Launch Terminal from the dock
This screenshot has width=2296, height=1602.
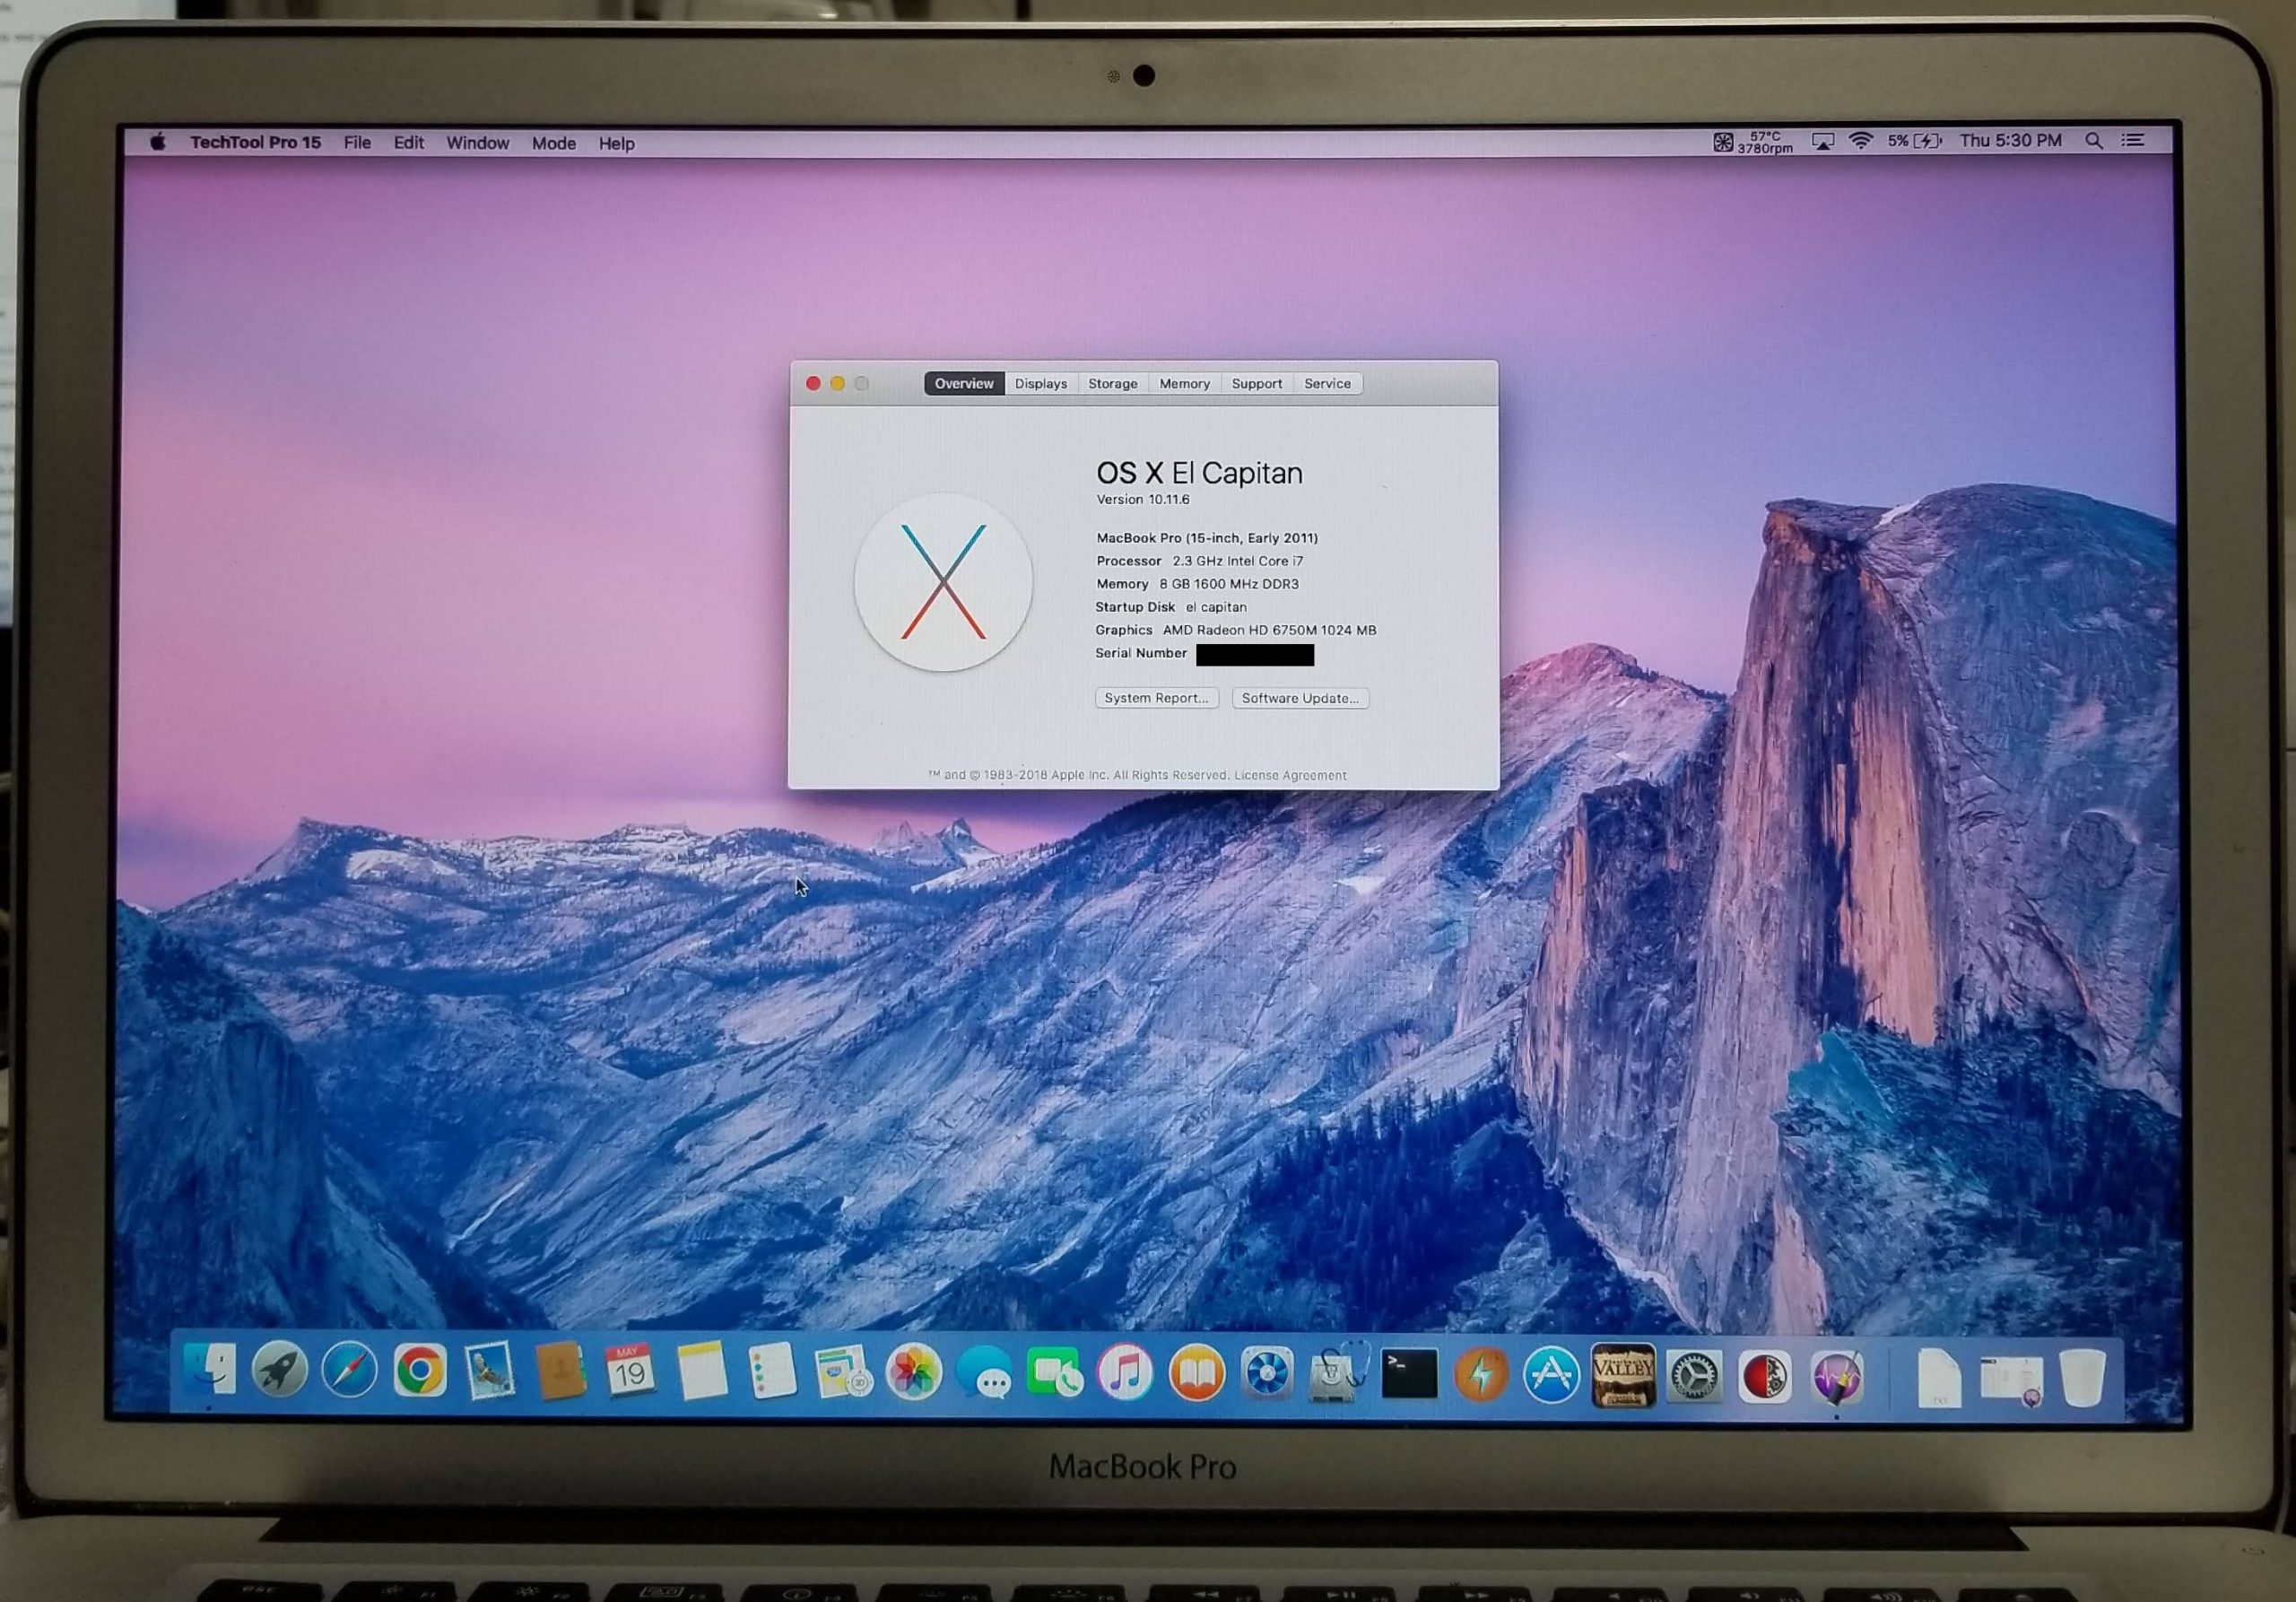(1408, 1373)
